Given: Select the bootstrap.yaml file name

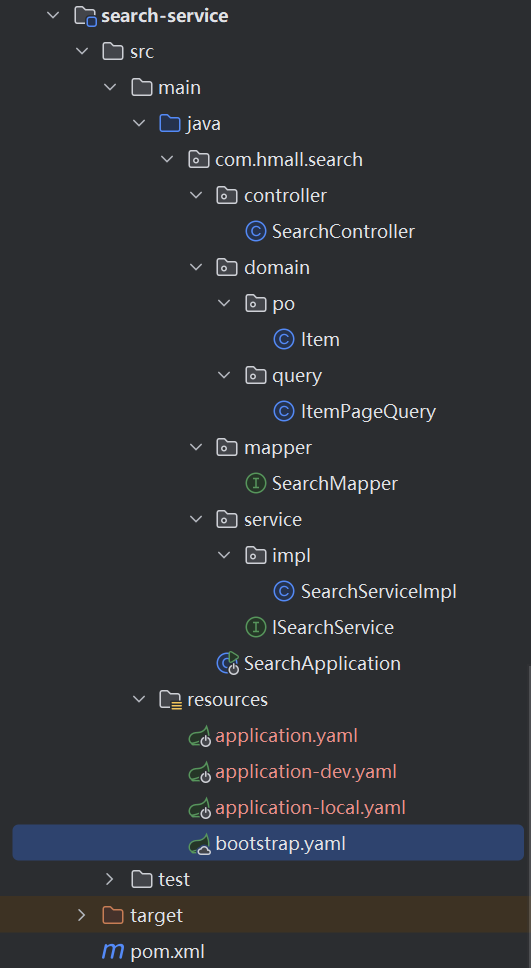Looking at the screenshot, I should tap(280, 843).
